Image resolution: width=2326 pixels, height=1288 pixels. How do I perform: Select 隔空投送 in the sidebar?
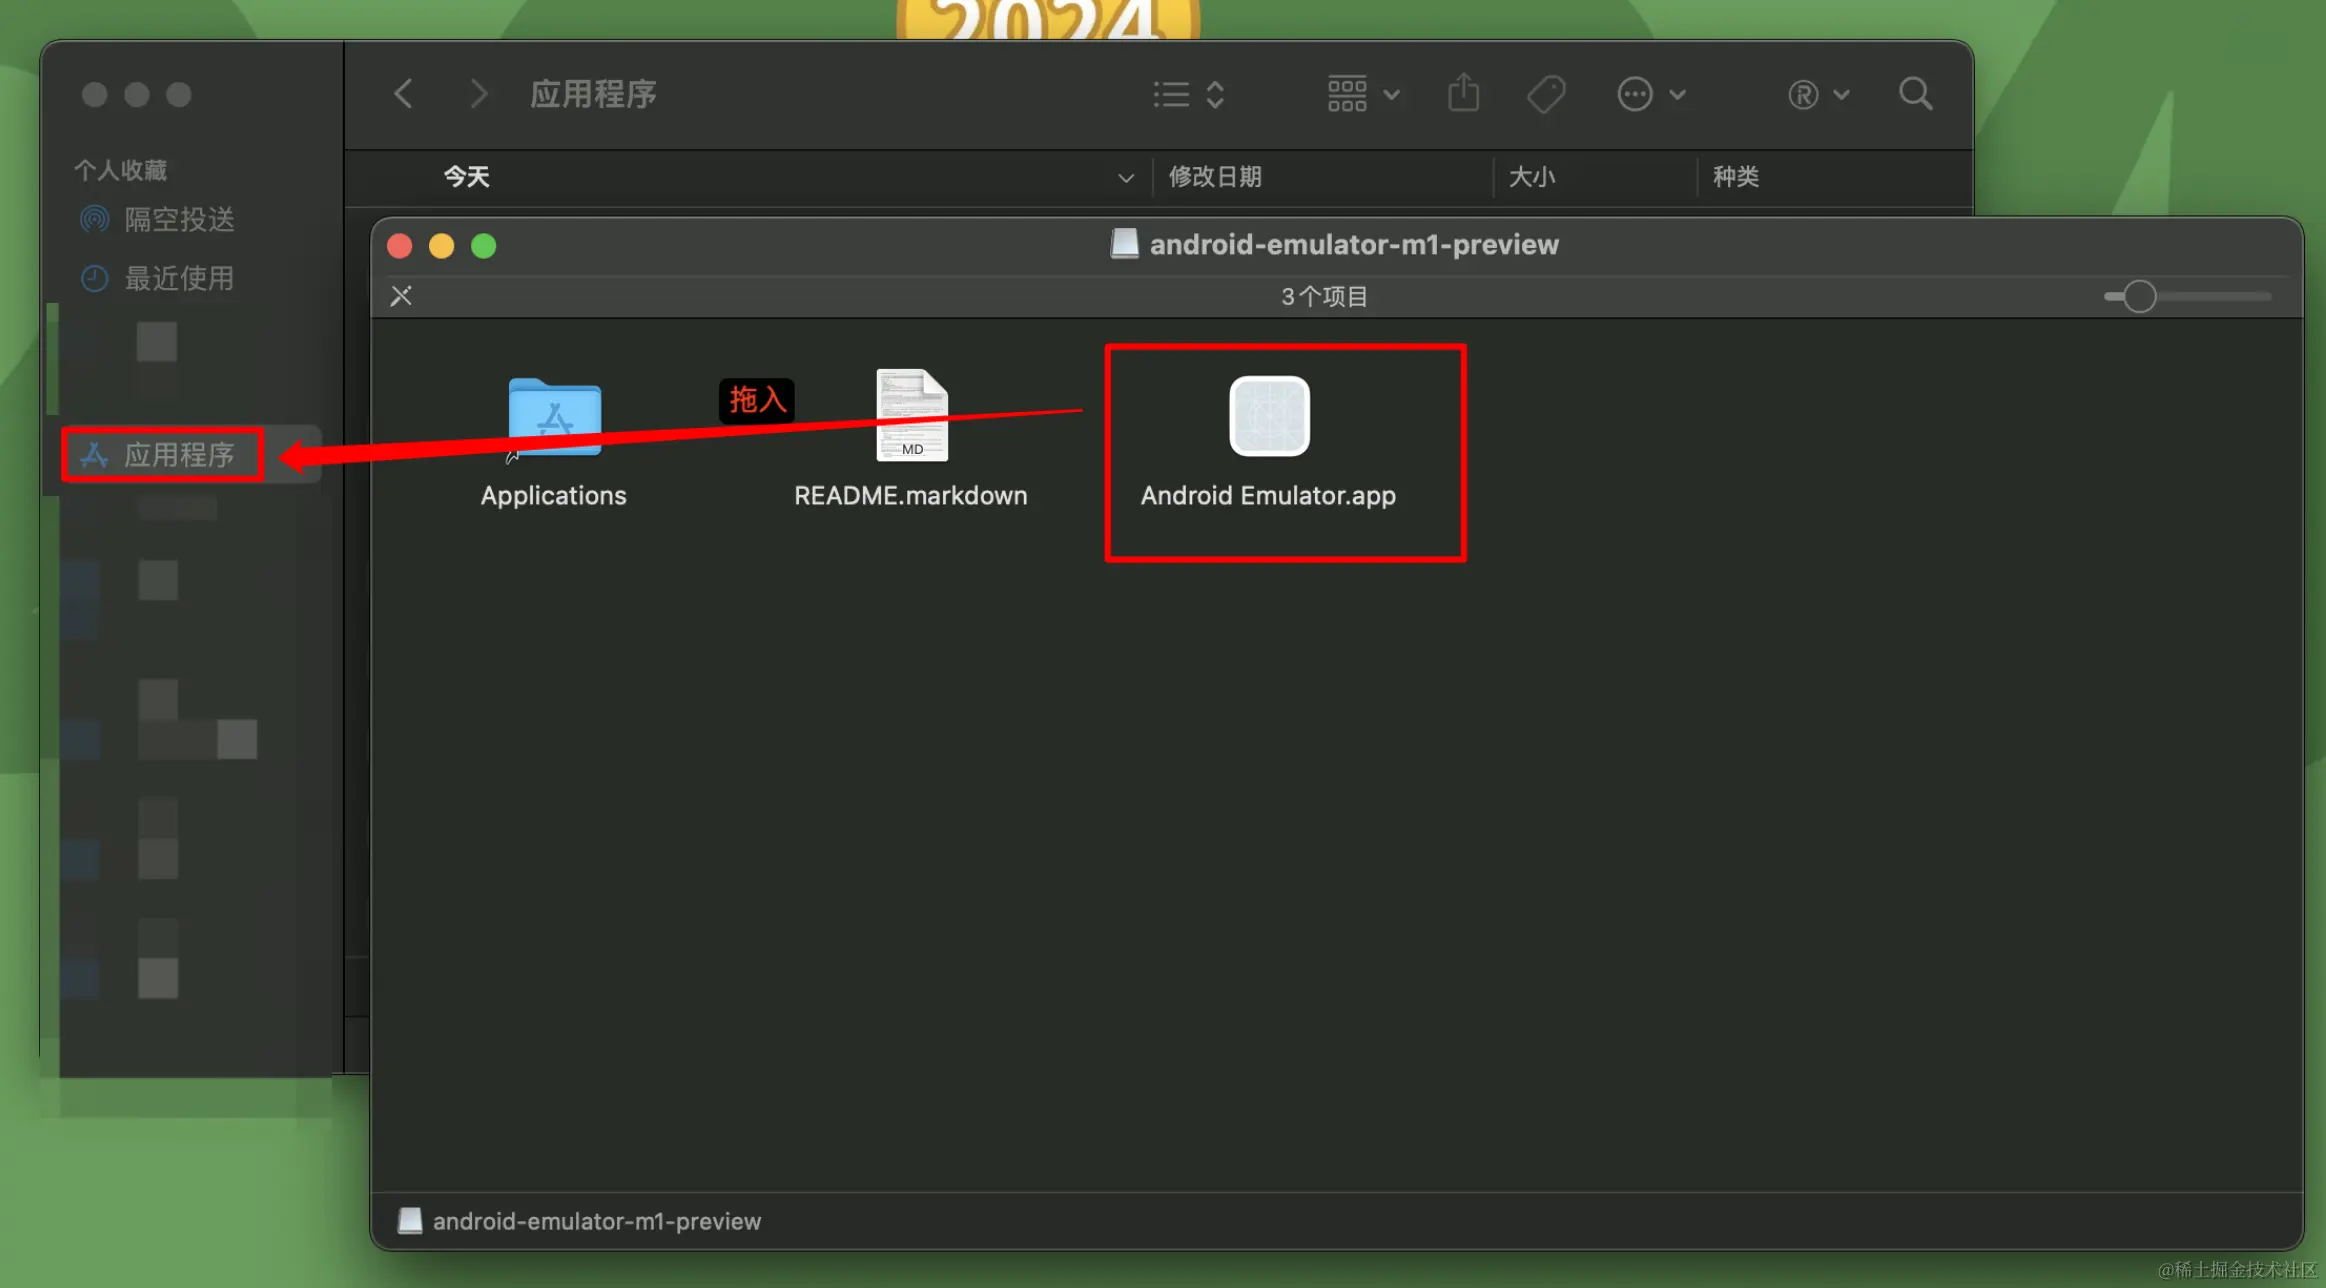pyautogui.click(x=178, y=219)
